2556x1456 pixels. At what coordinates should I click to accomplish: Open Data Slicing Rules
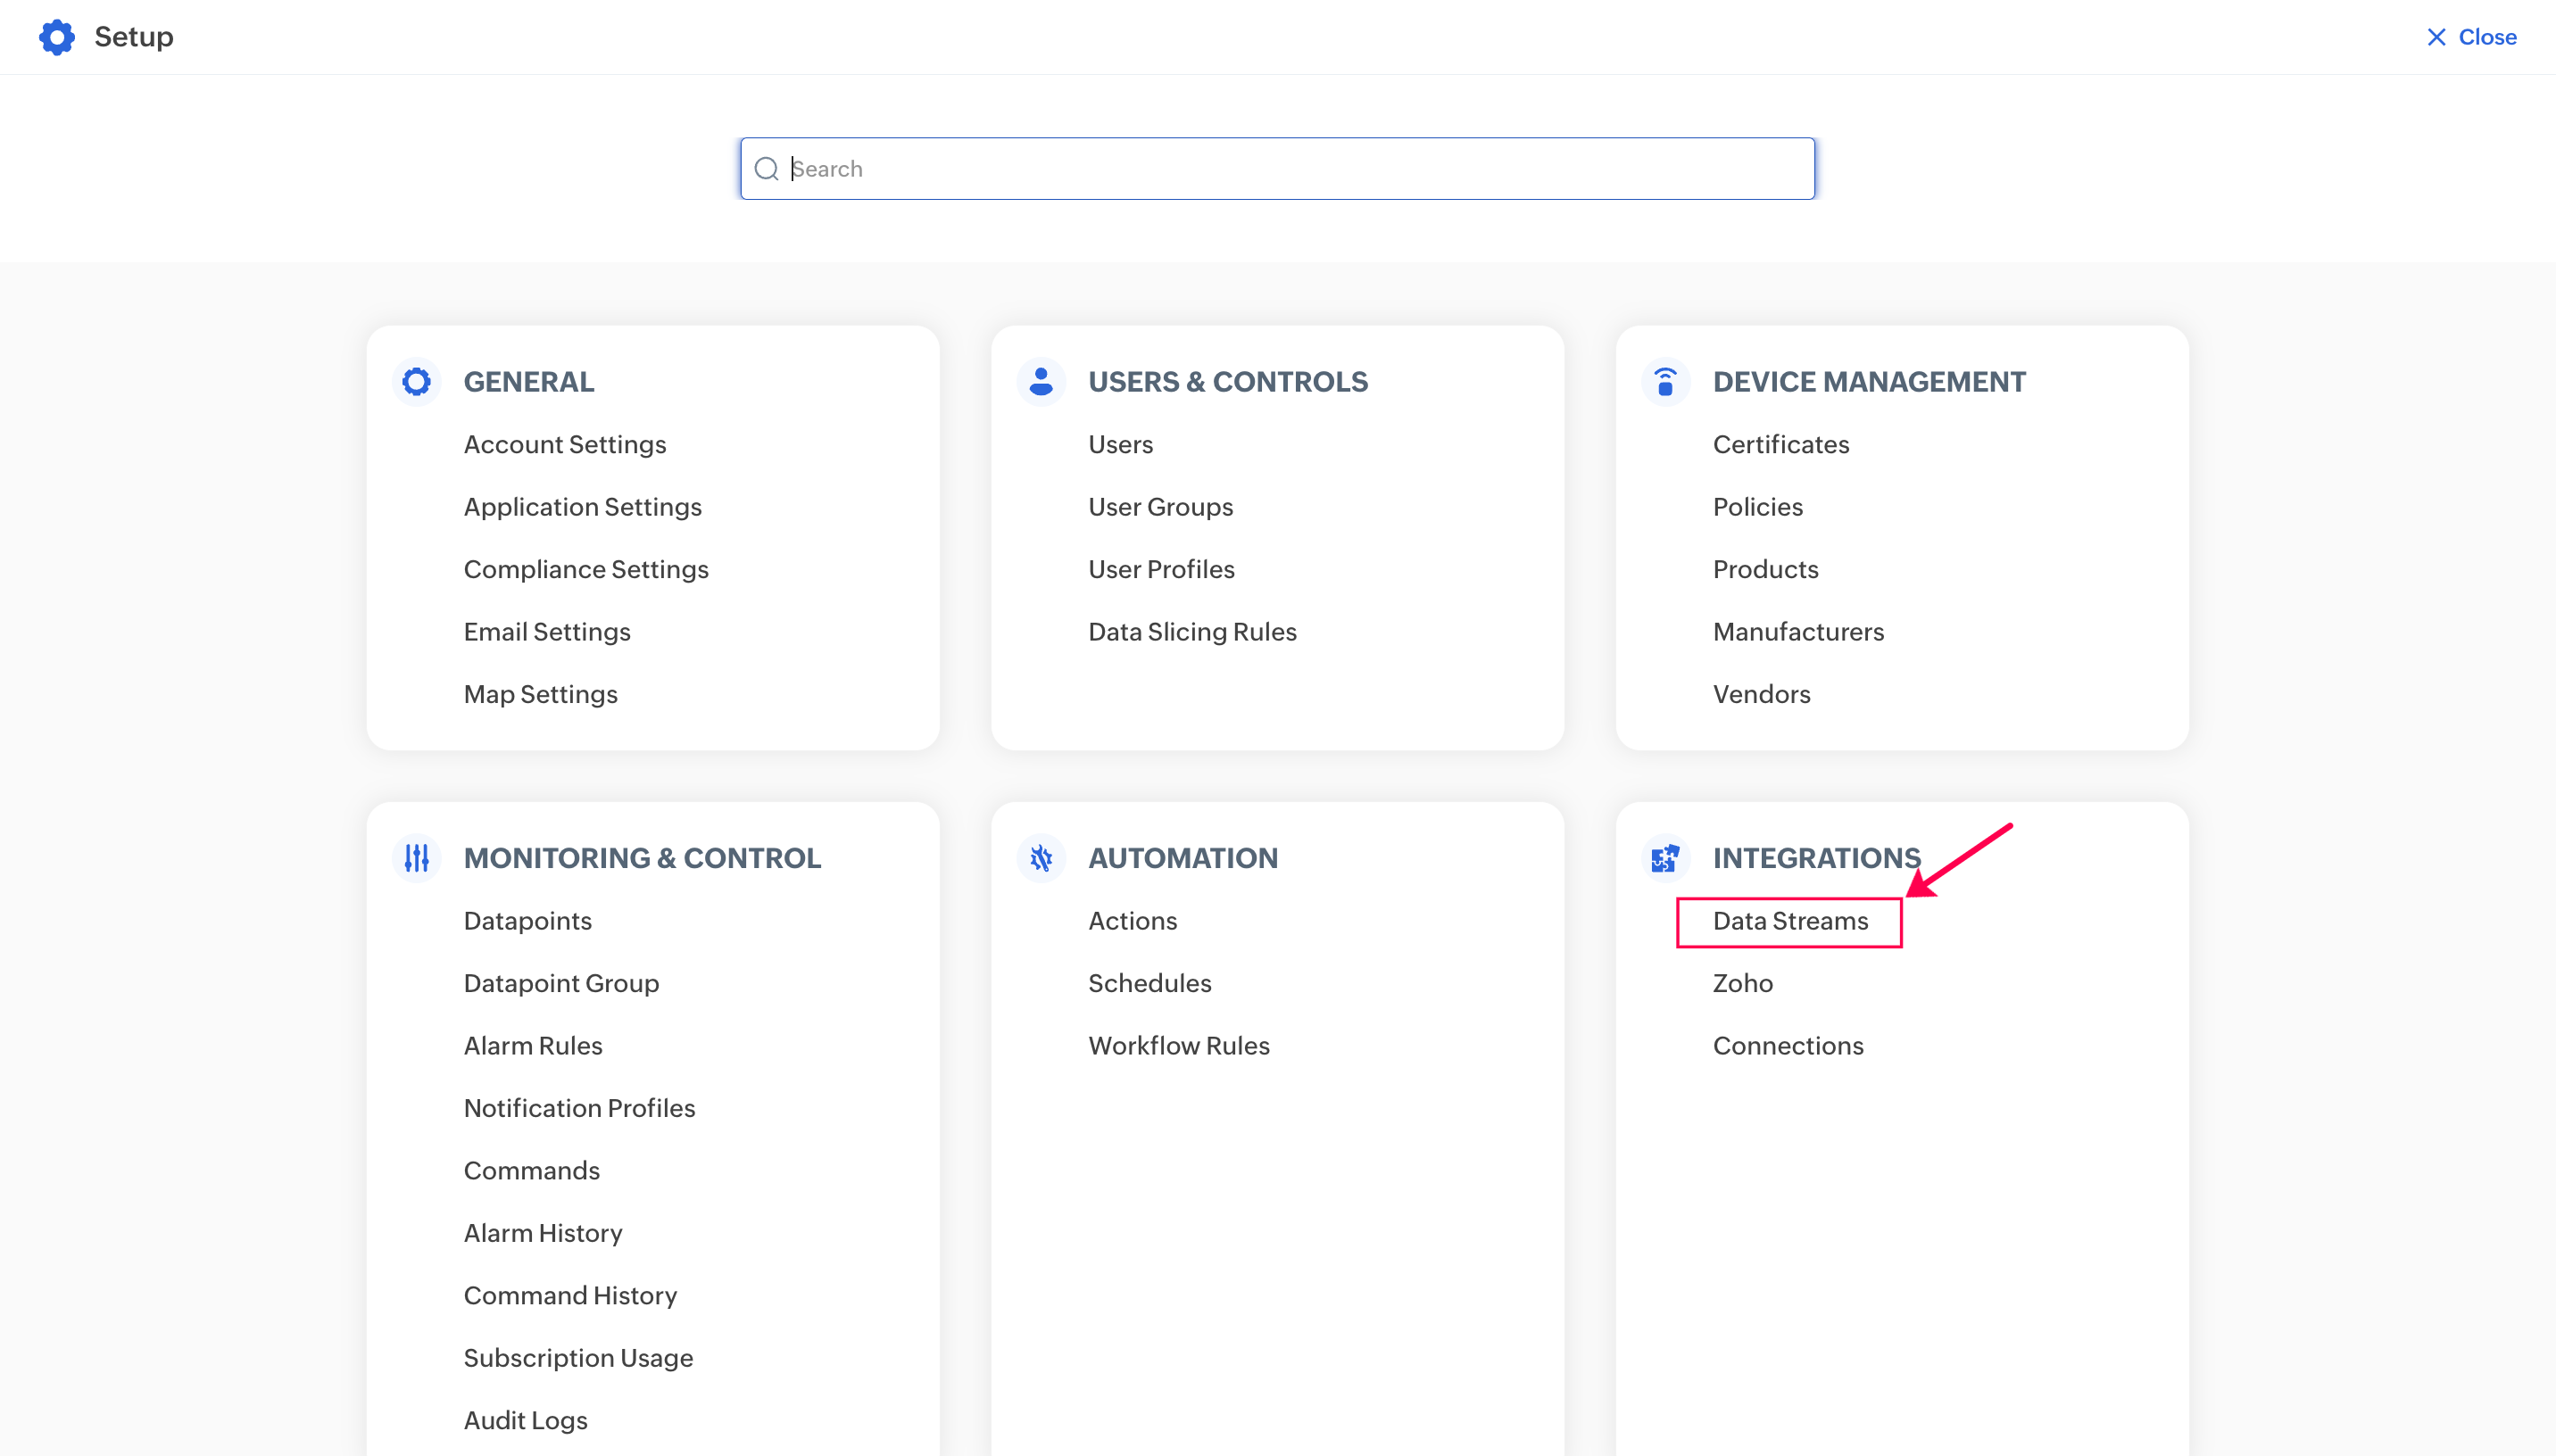(x=1191, y=632)
